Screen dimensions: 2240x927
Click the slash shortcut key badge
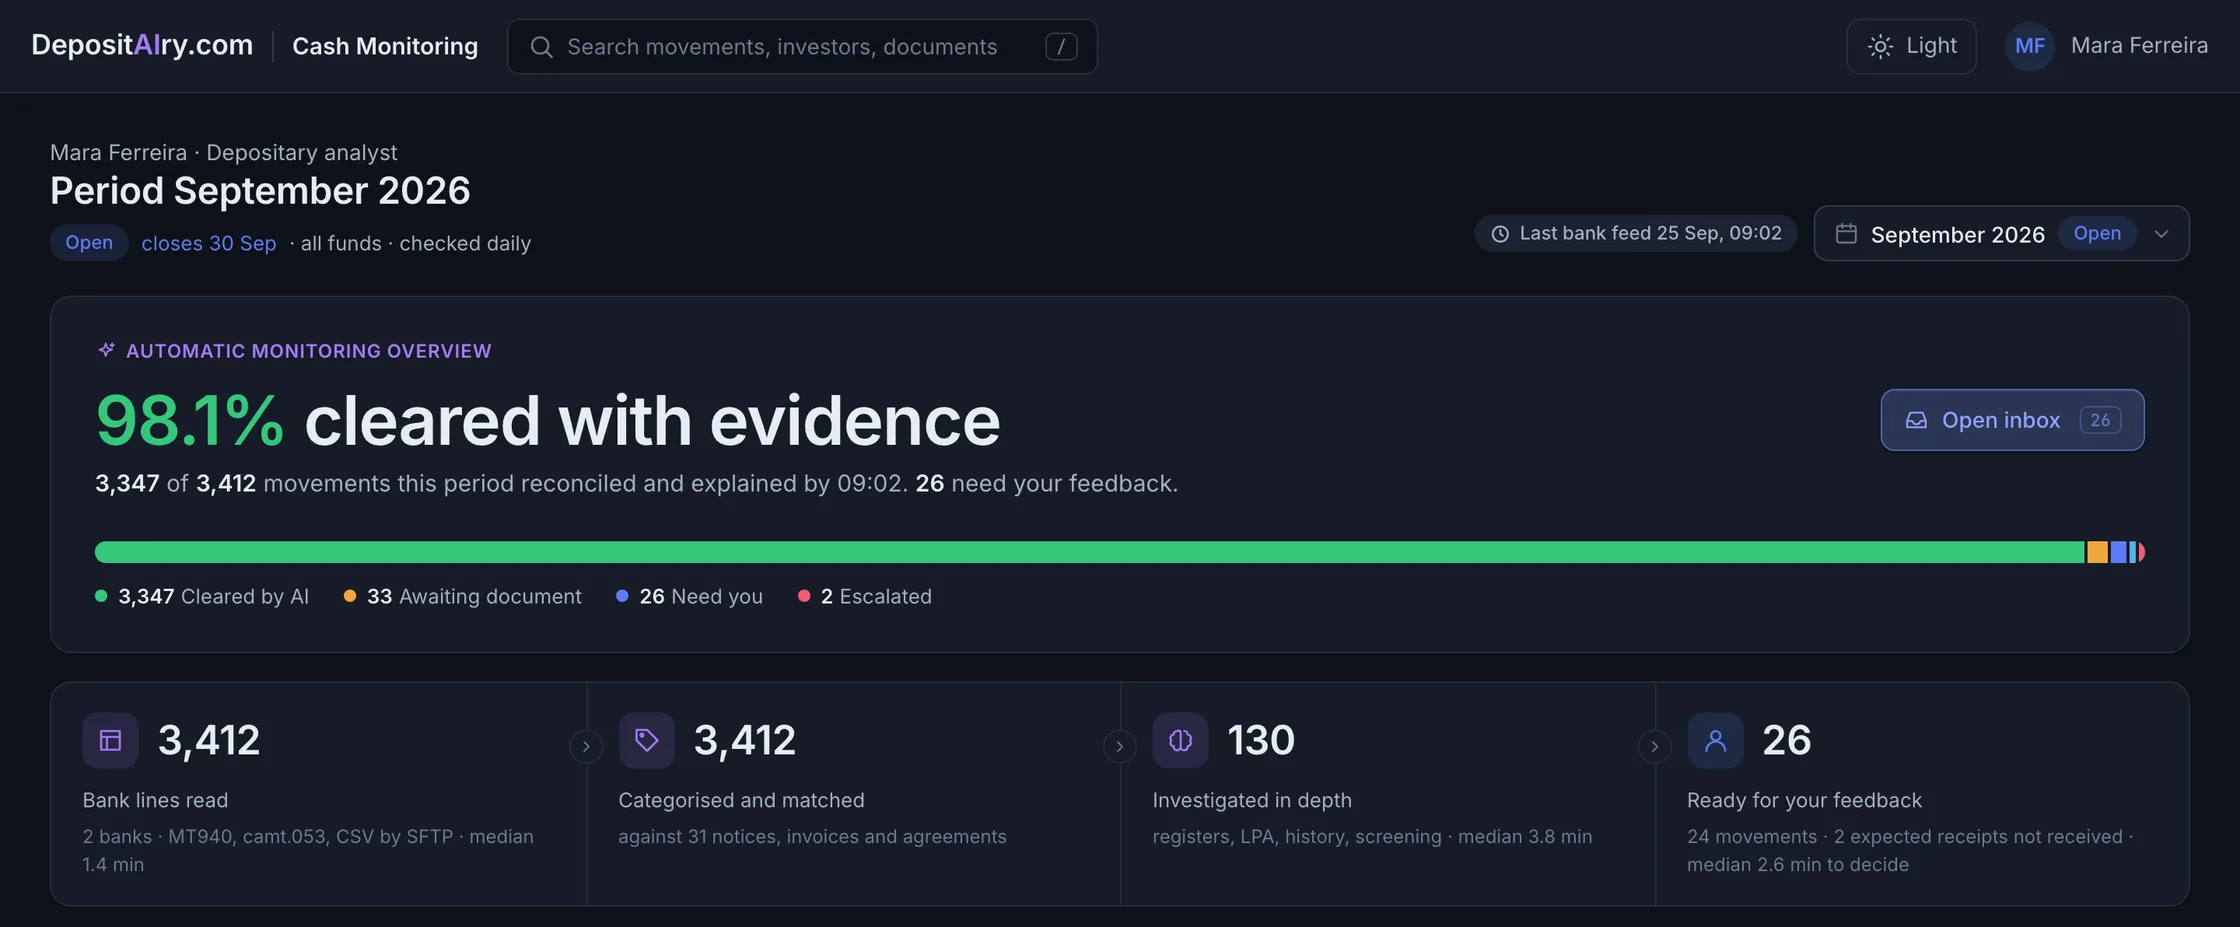pos(1061,47)
